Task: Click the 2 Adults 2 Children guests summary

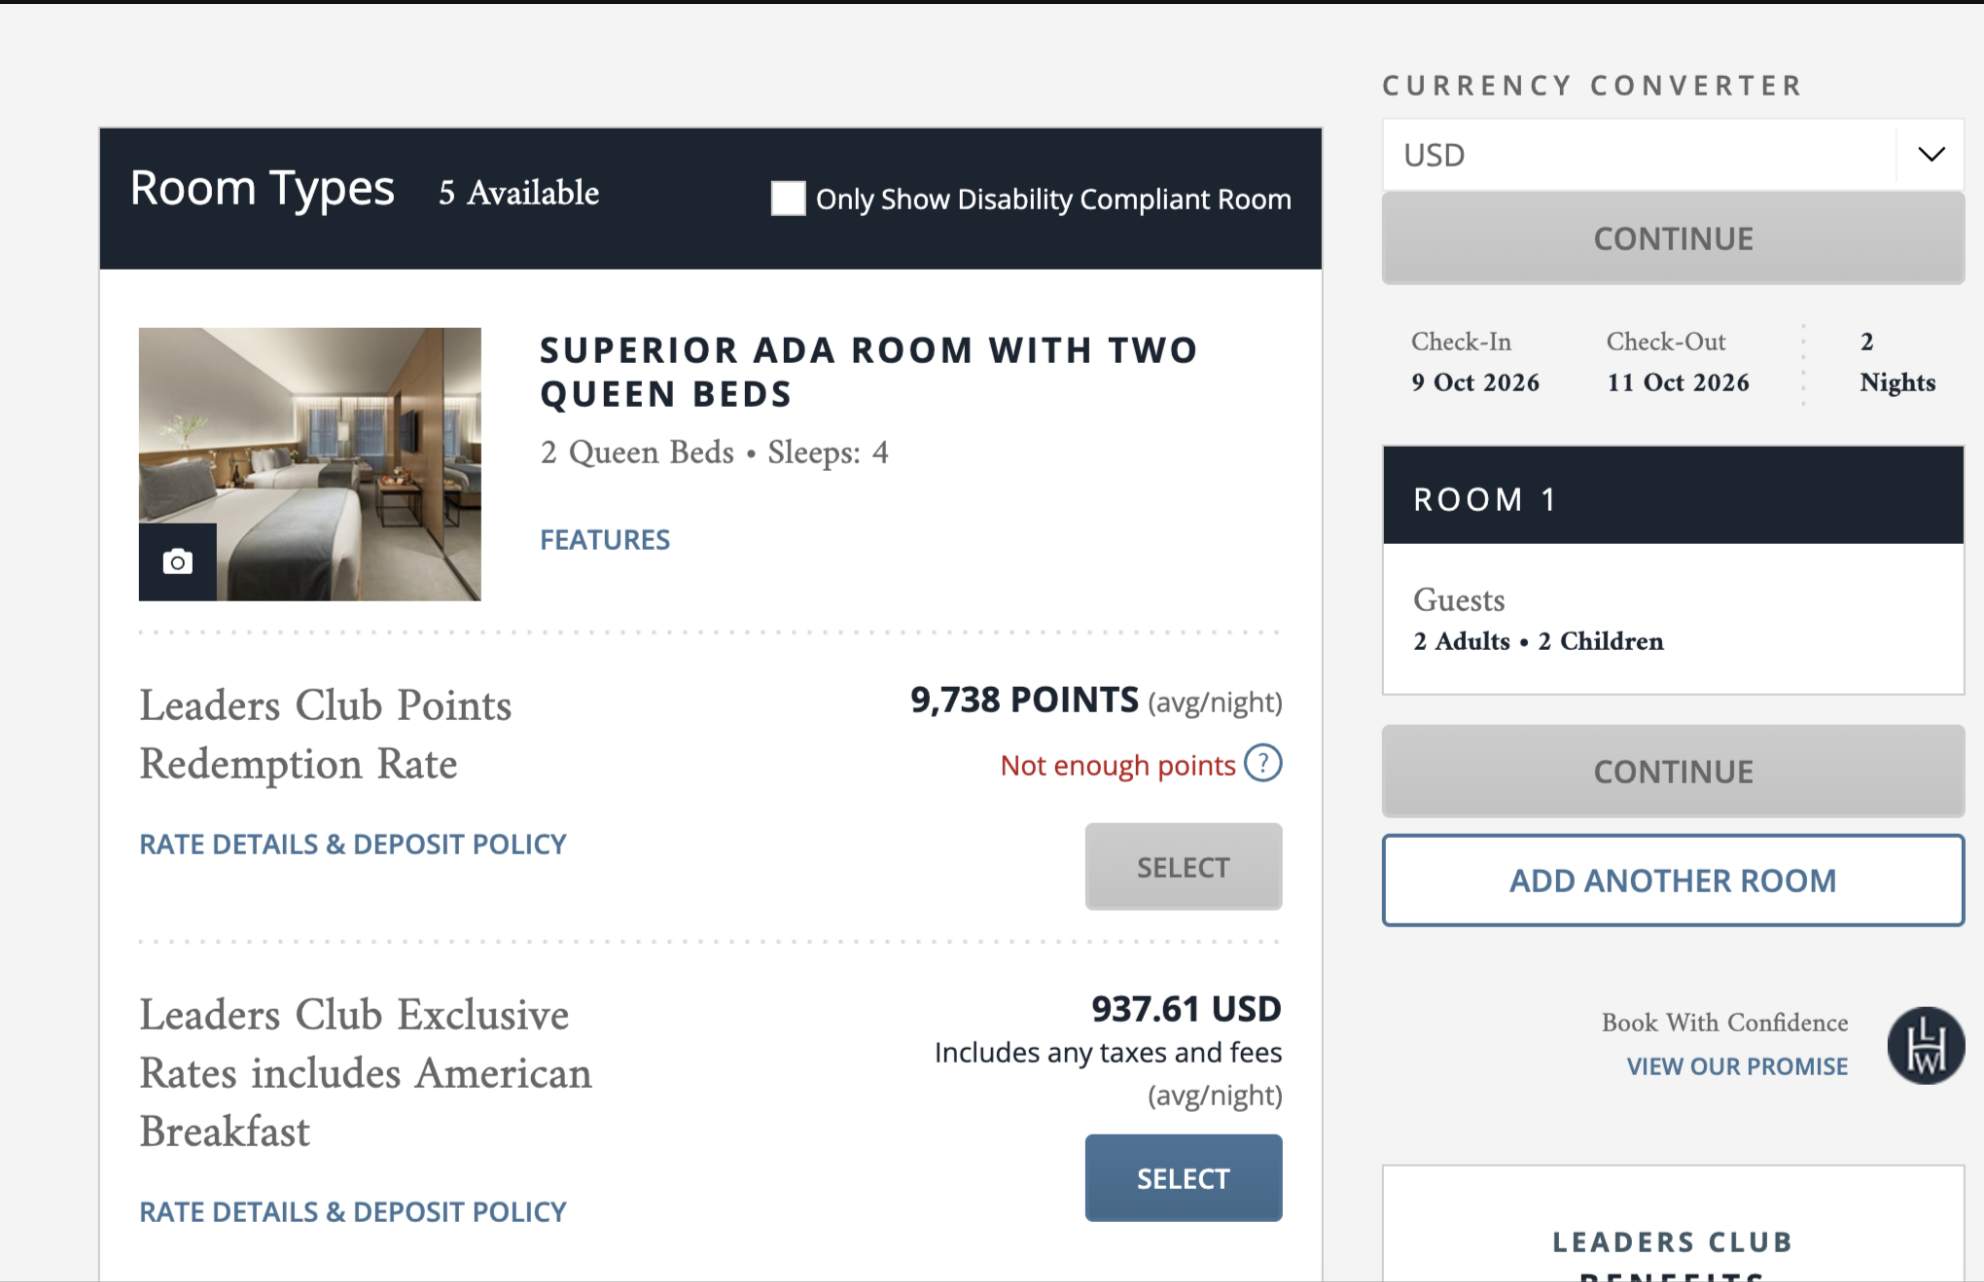Action: 1538,642
